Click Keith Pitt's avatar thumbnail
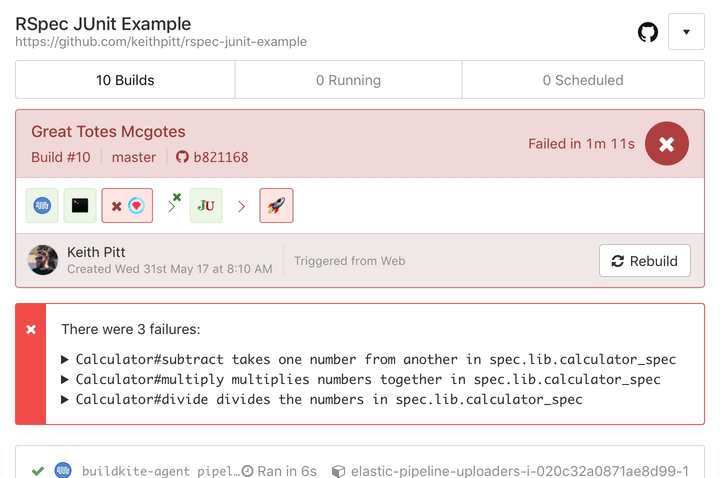Image resolution: width=720 pixels, height=478 pixels. [43, 260]
